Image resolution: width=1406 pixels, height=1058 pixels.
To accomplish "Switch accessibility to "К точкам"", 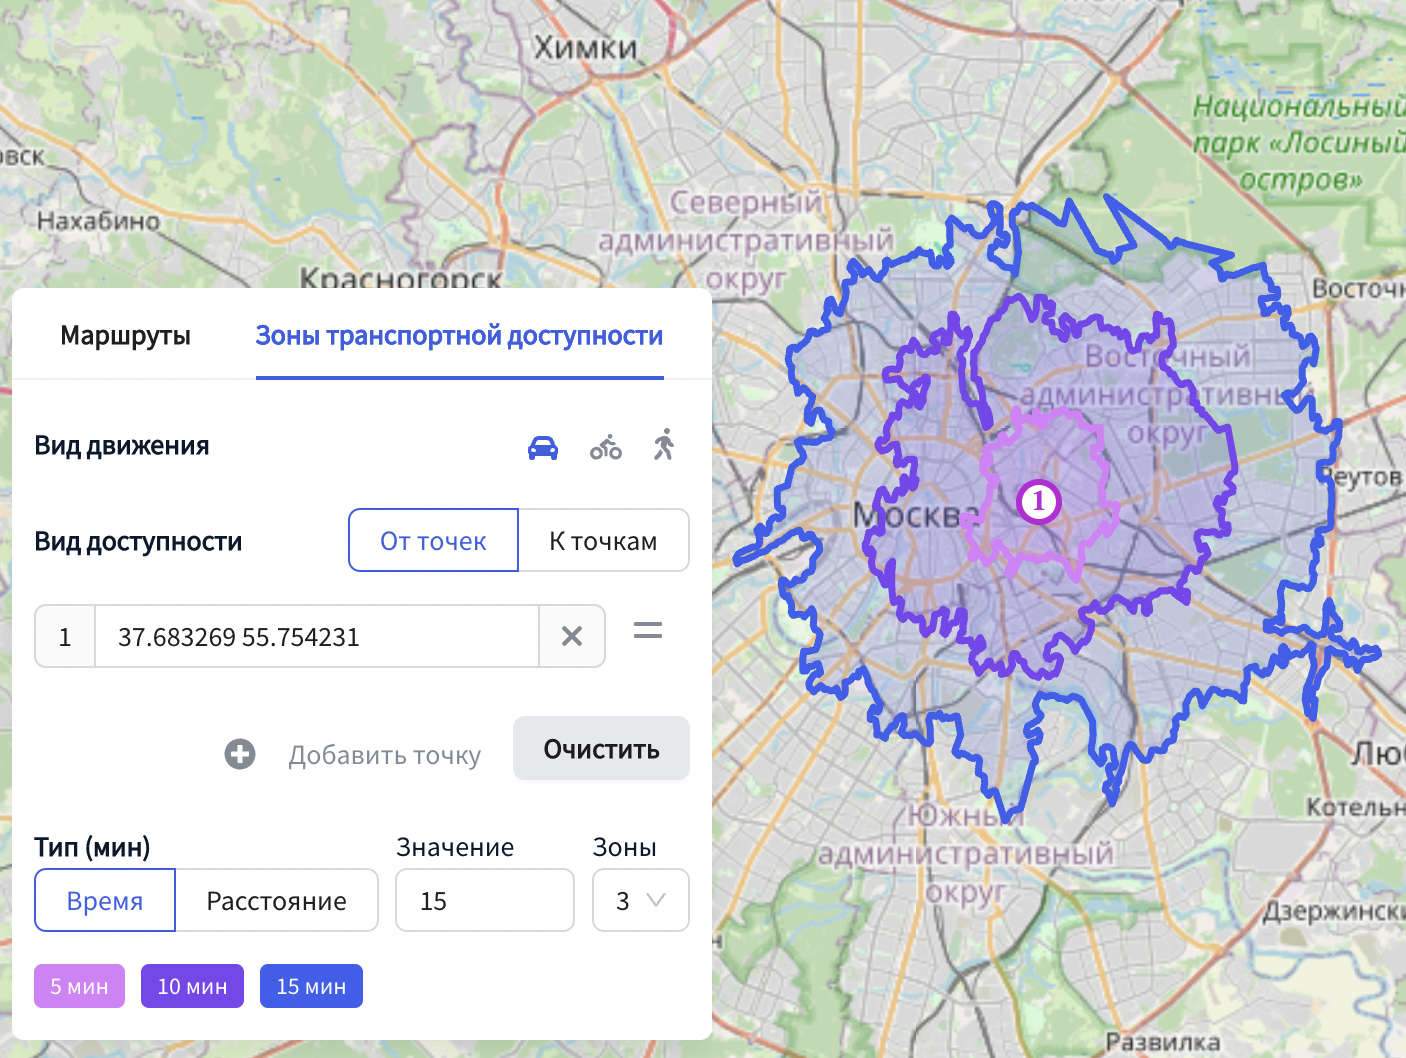I will (x=603, y=541).
